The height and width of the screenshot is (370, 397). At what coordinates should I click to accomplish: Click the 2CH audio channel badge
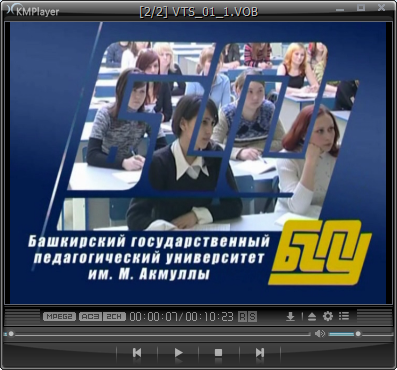(x=114, y=316)
